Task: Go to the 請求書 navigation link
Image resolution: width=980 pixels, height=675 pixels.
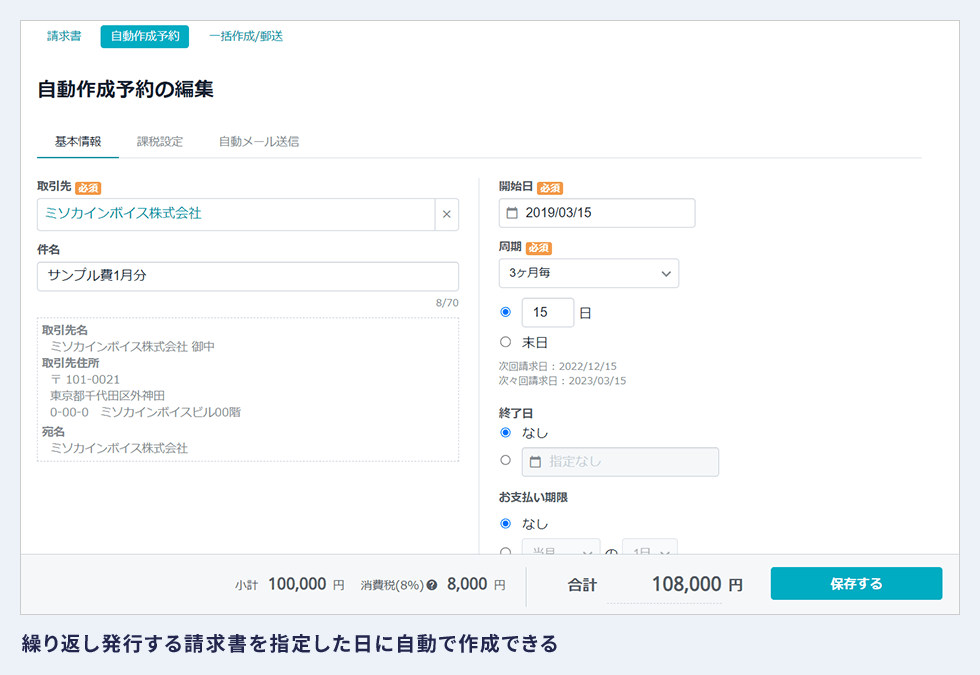Action: coord(65,36)
